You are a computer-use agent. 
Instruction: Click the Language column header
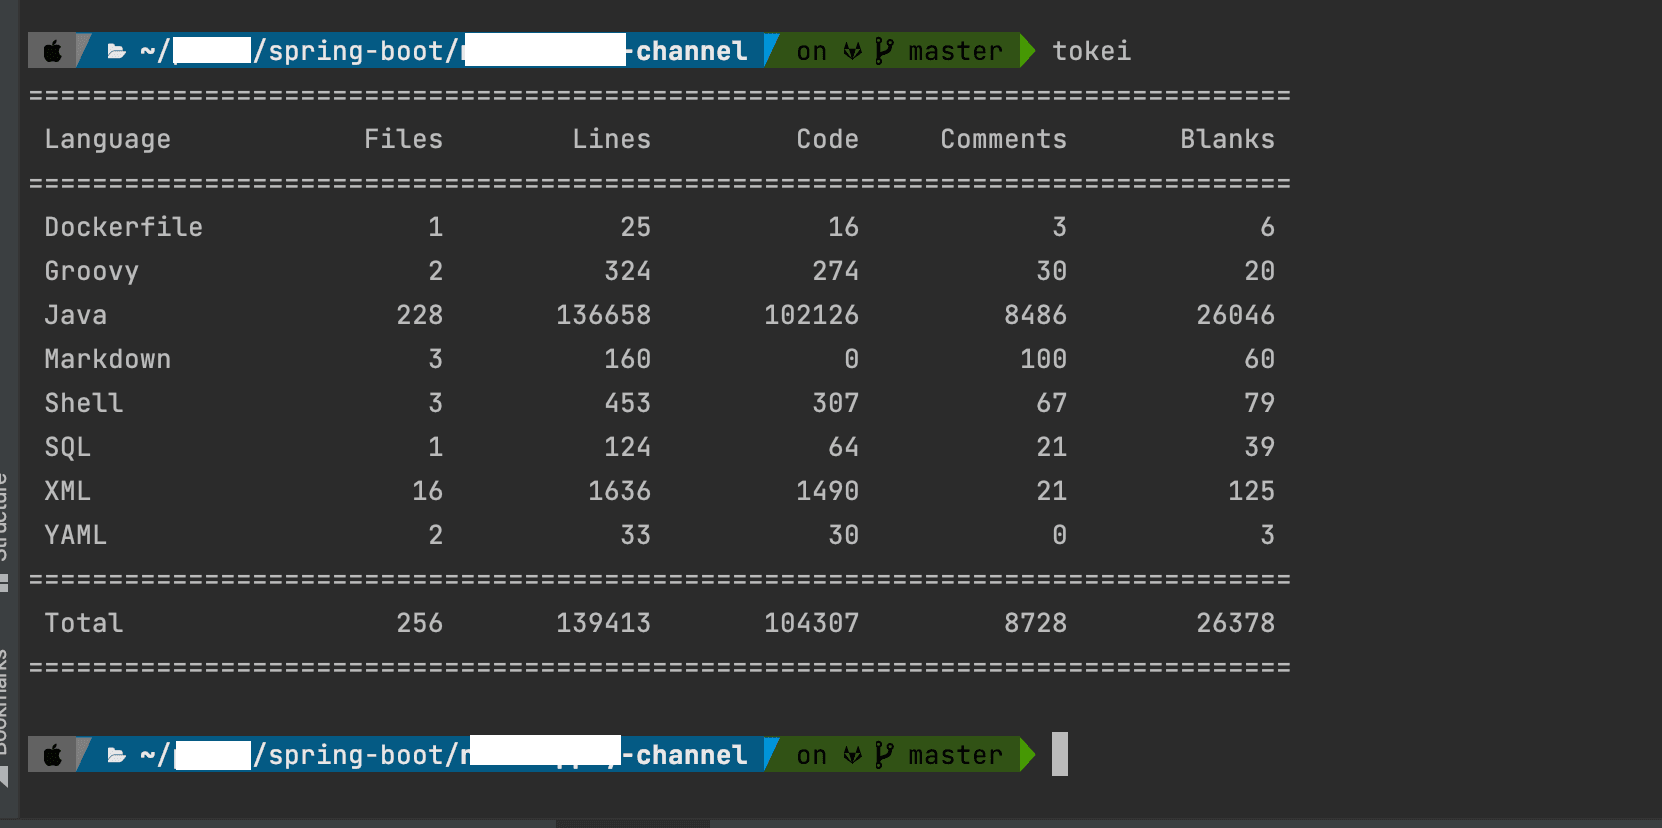108,140
